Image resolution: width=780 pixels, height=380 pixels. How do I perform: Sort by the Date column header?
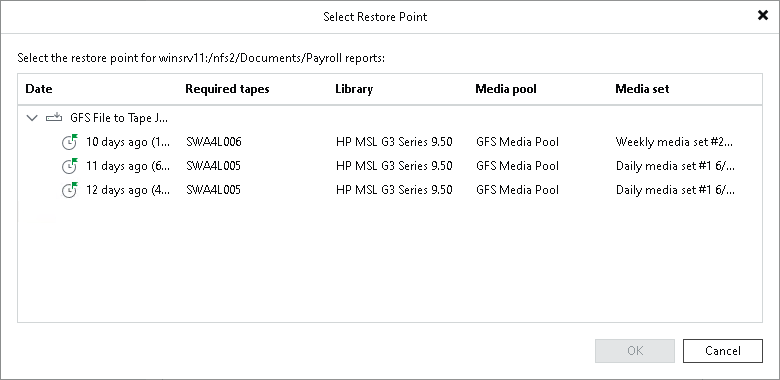click(39, 89)
